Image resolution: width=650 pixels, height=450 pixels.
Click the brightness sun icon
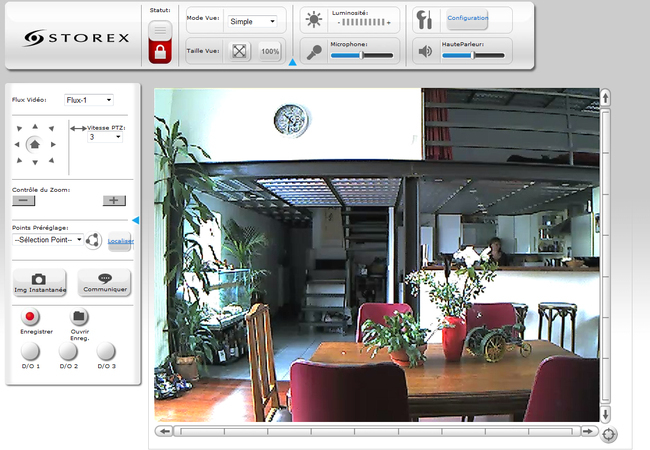pos(313,19)
